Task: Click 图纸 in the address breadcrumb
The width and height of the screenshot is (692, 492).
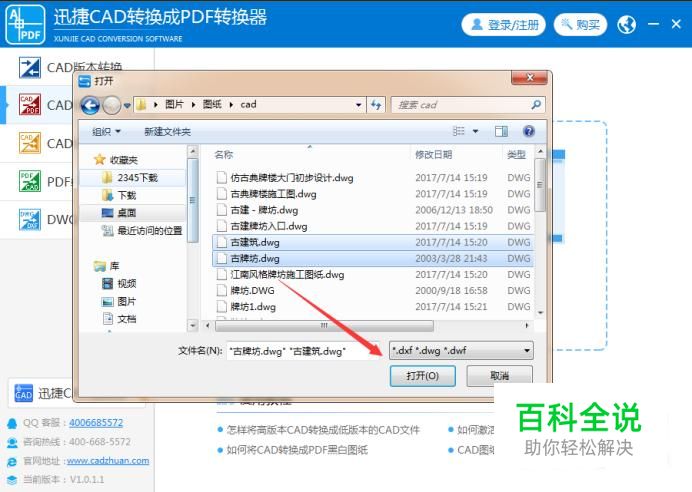Action: 212,105
